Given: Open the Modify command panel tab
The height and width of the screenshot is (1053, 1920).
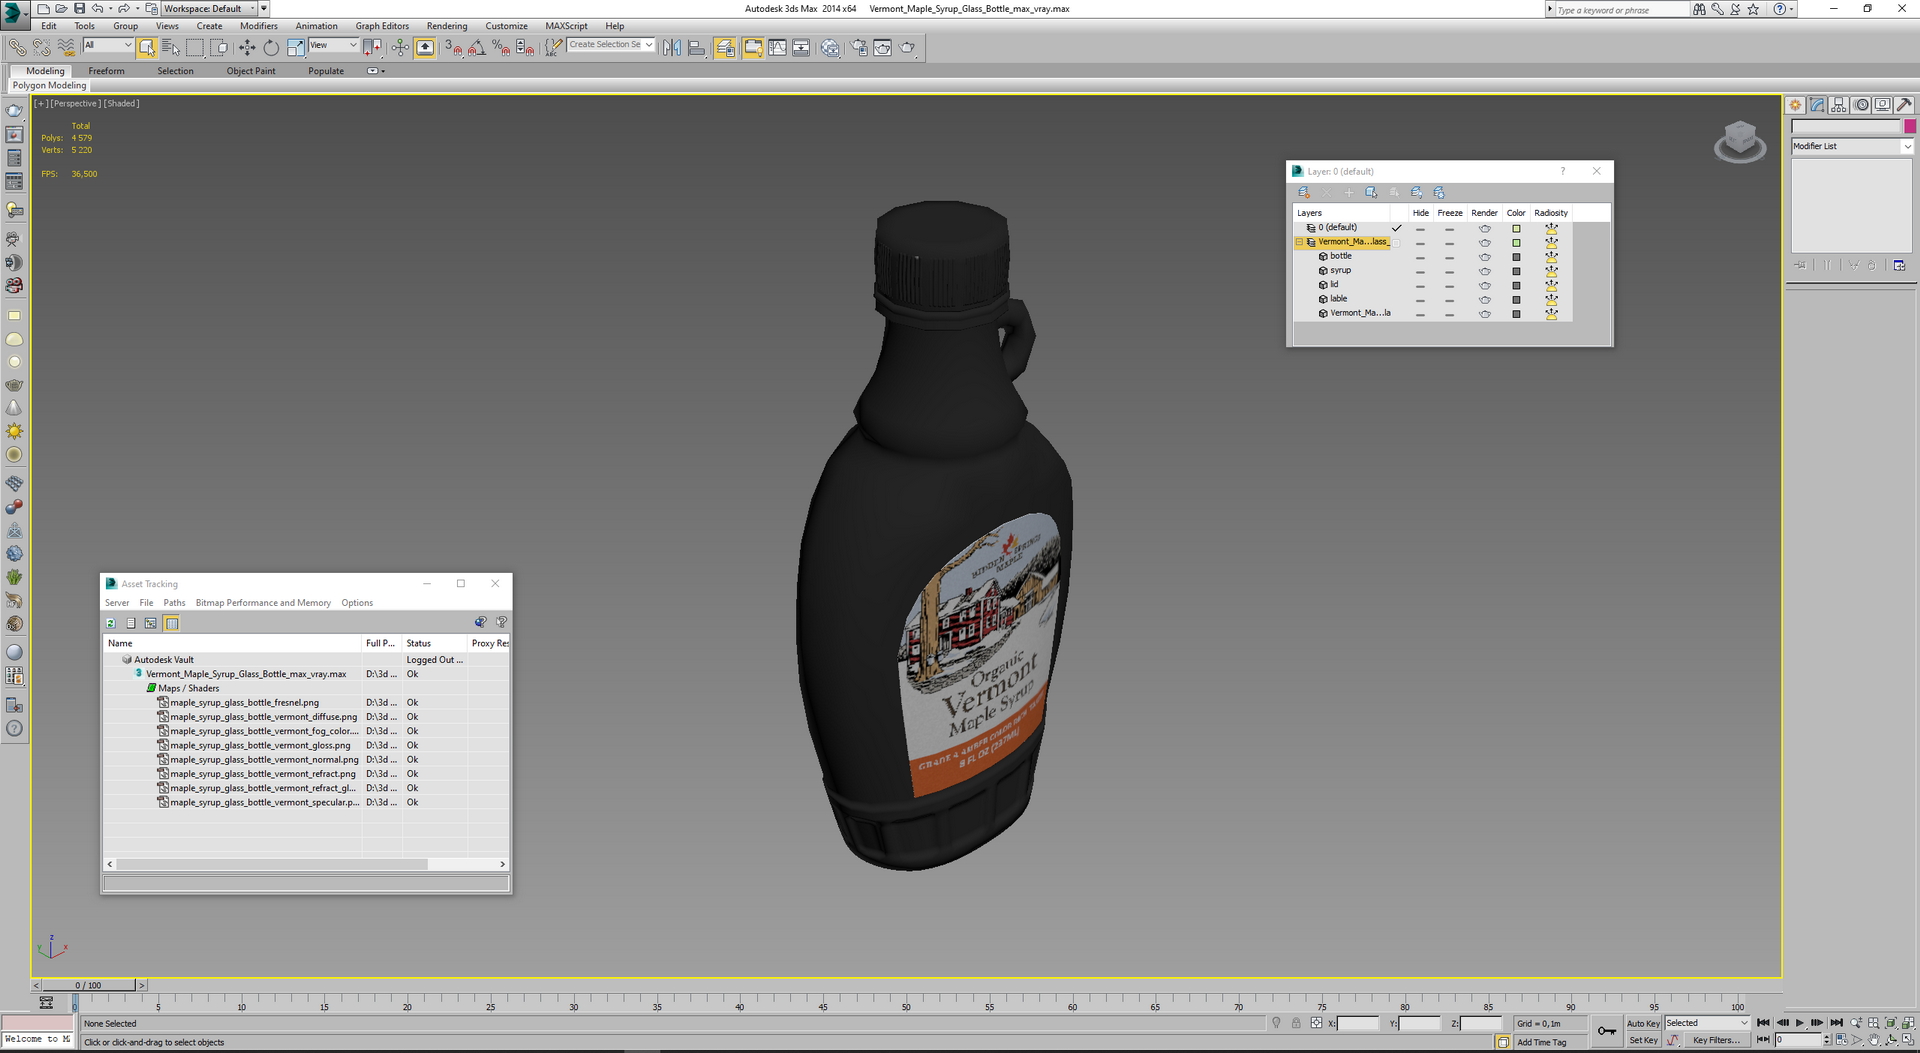Looking at the screenshot, I should pyautogui.click(x=1817, y=105).
